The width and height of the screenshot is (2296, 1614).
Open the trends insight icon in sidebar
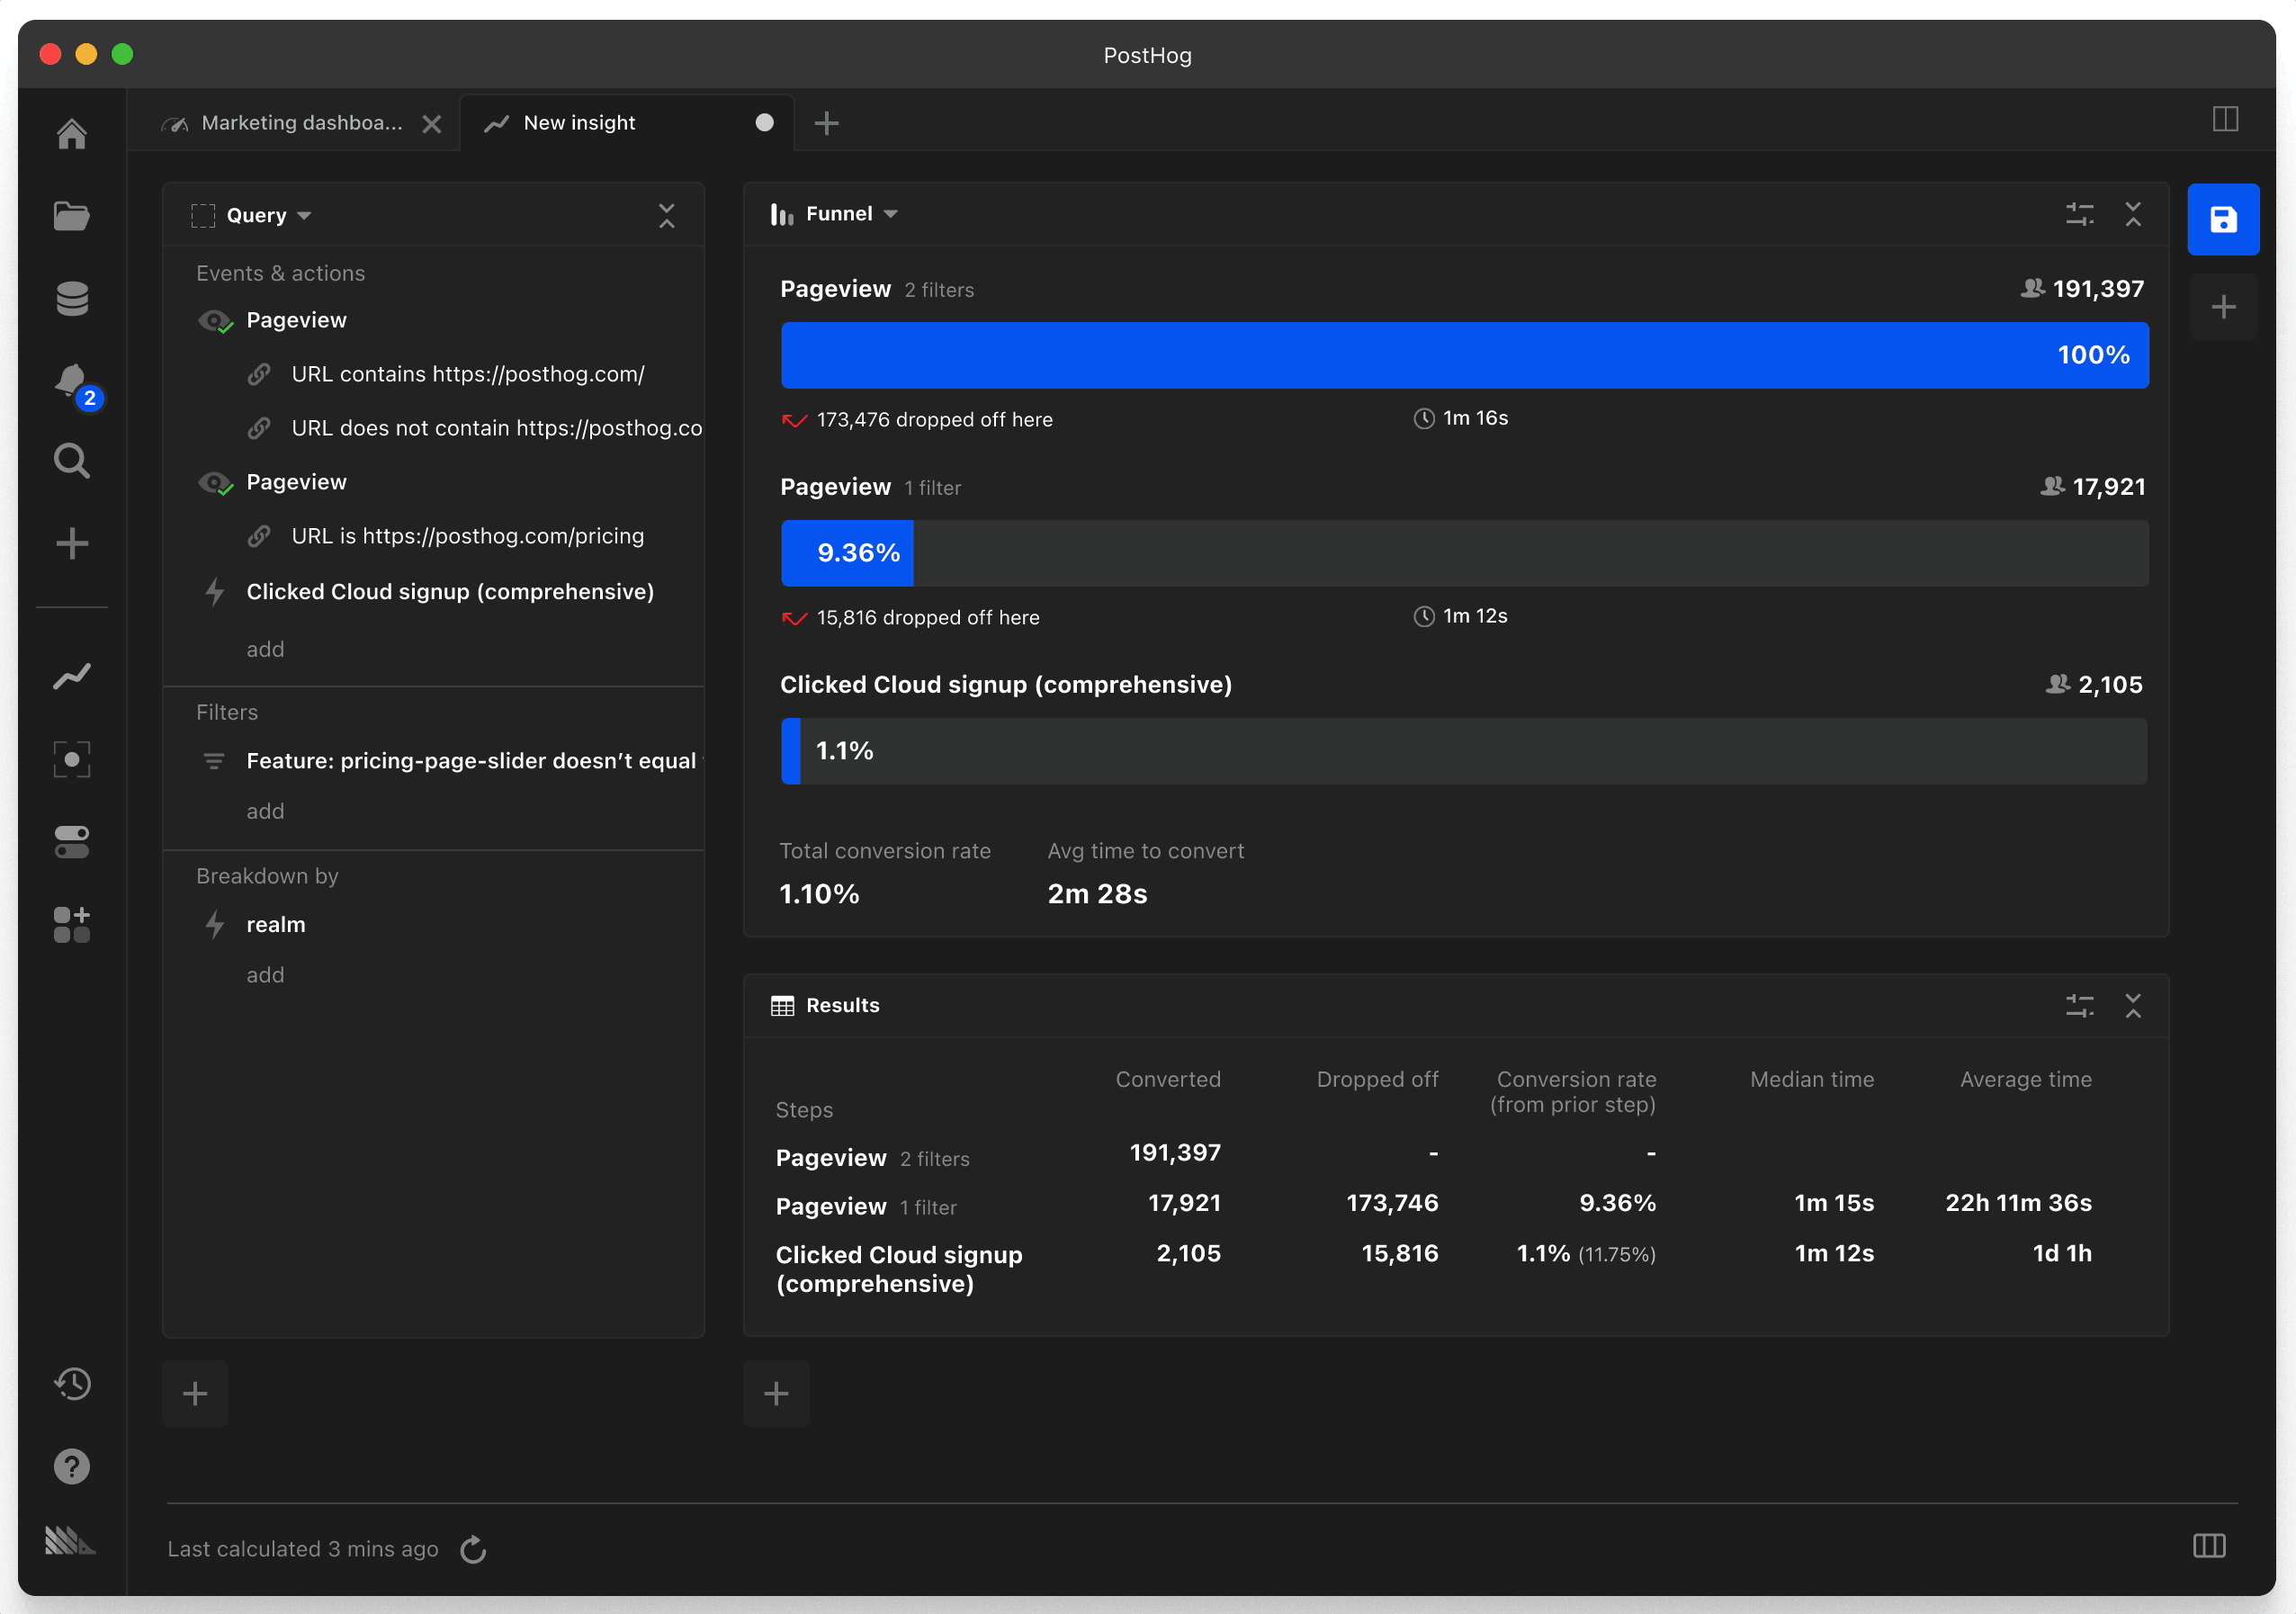(x=71, y=677)
